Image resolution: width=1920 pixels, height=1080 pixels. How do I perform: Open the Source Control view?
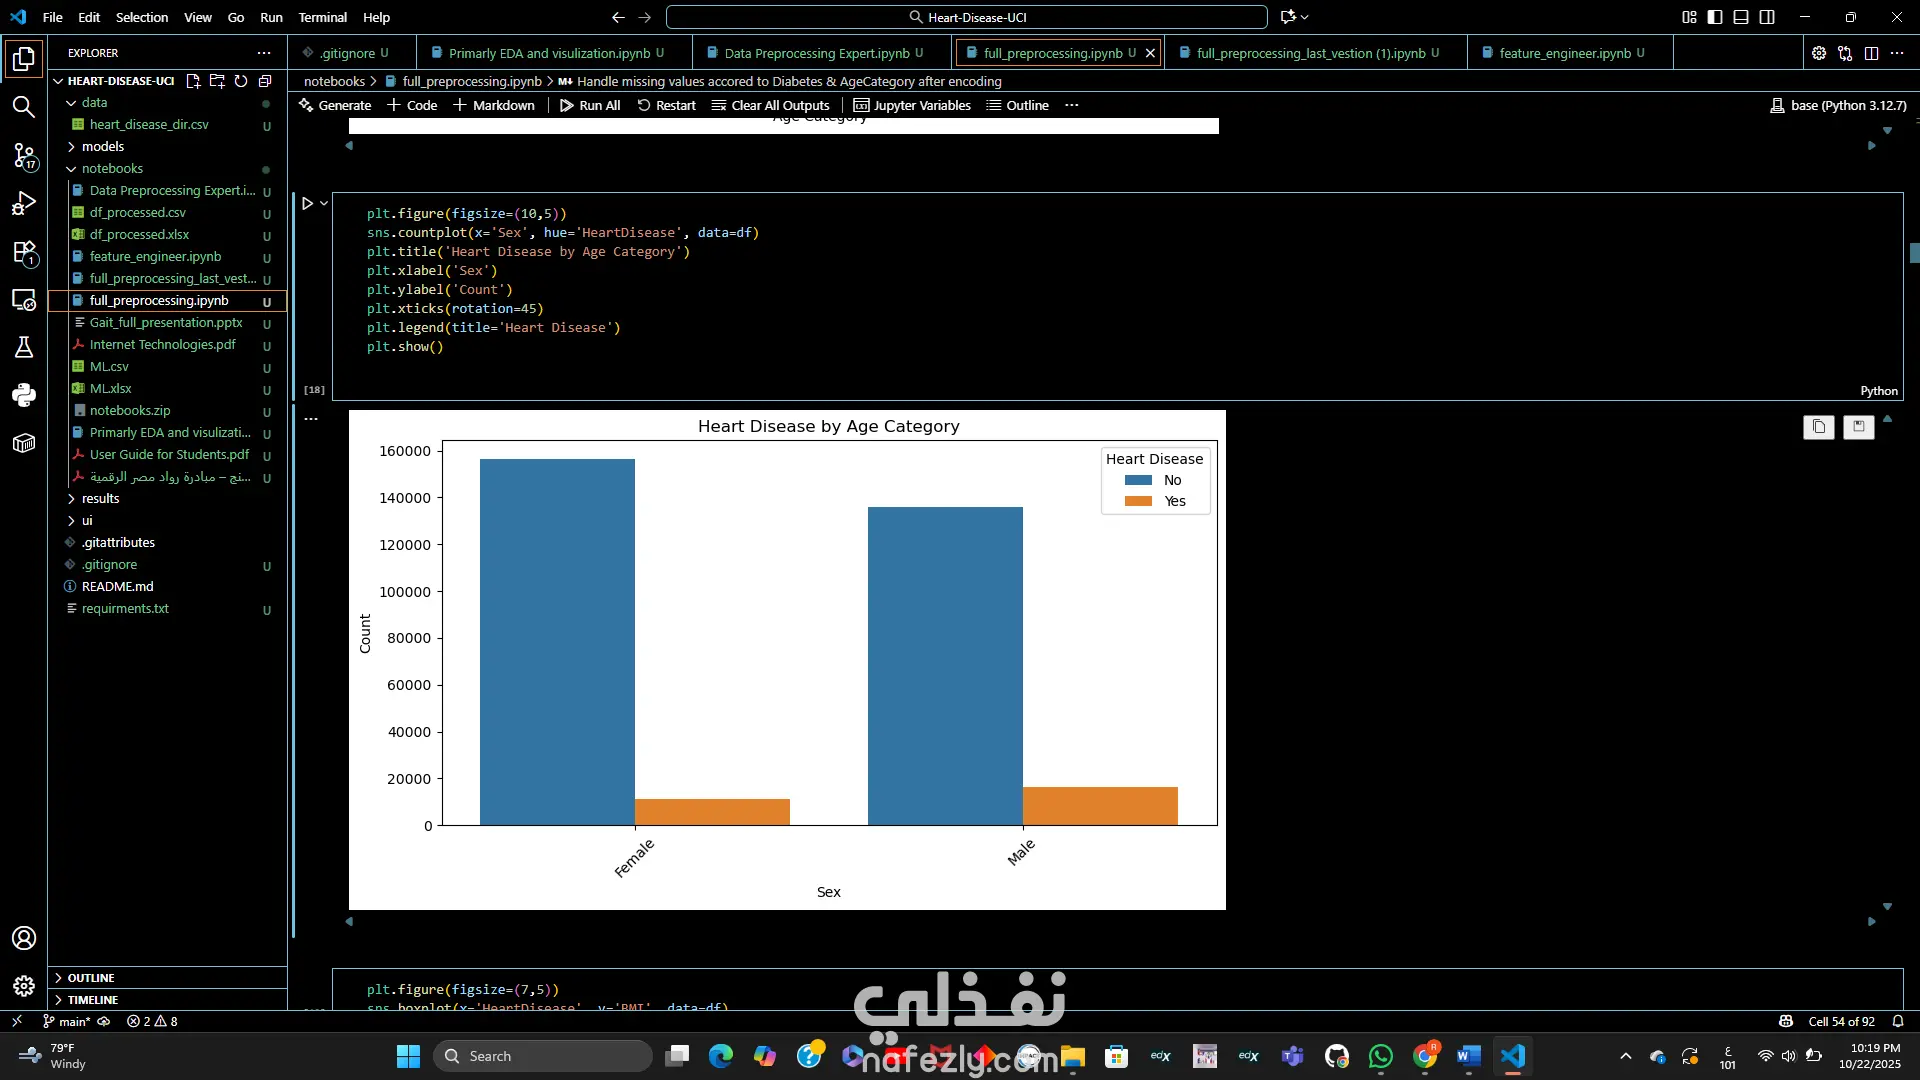point(24,155)
